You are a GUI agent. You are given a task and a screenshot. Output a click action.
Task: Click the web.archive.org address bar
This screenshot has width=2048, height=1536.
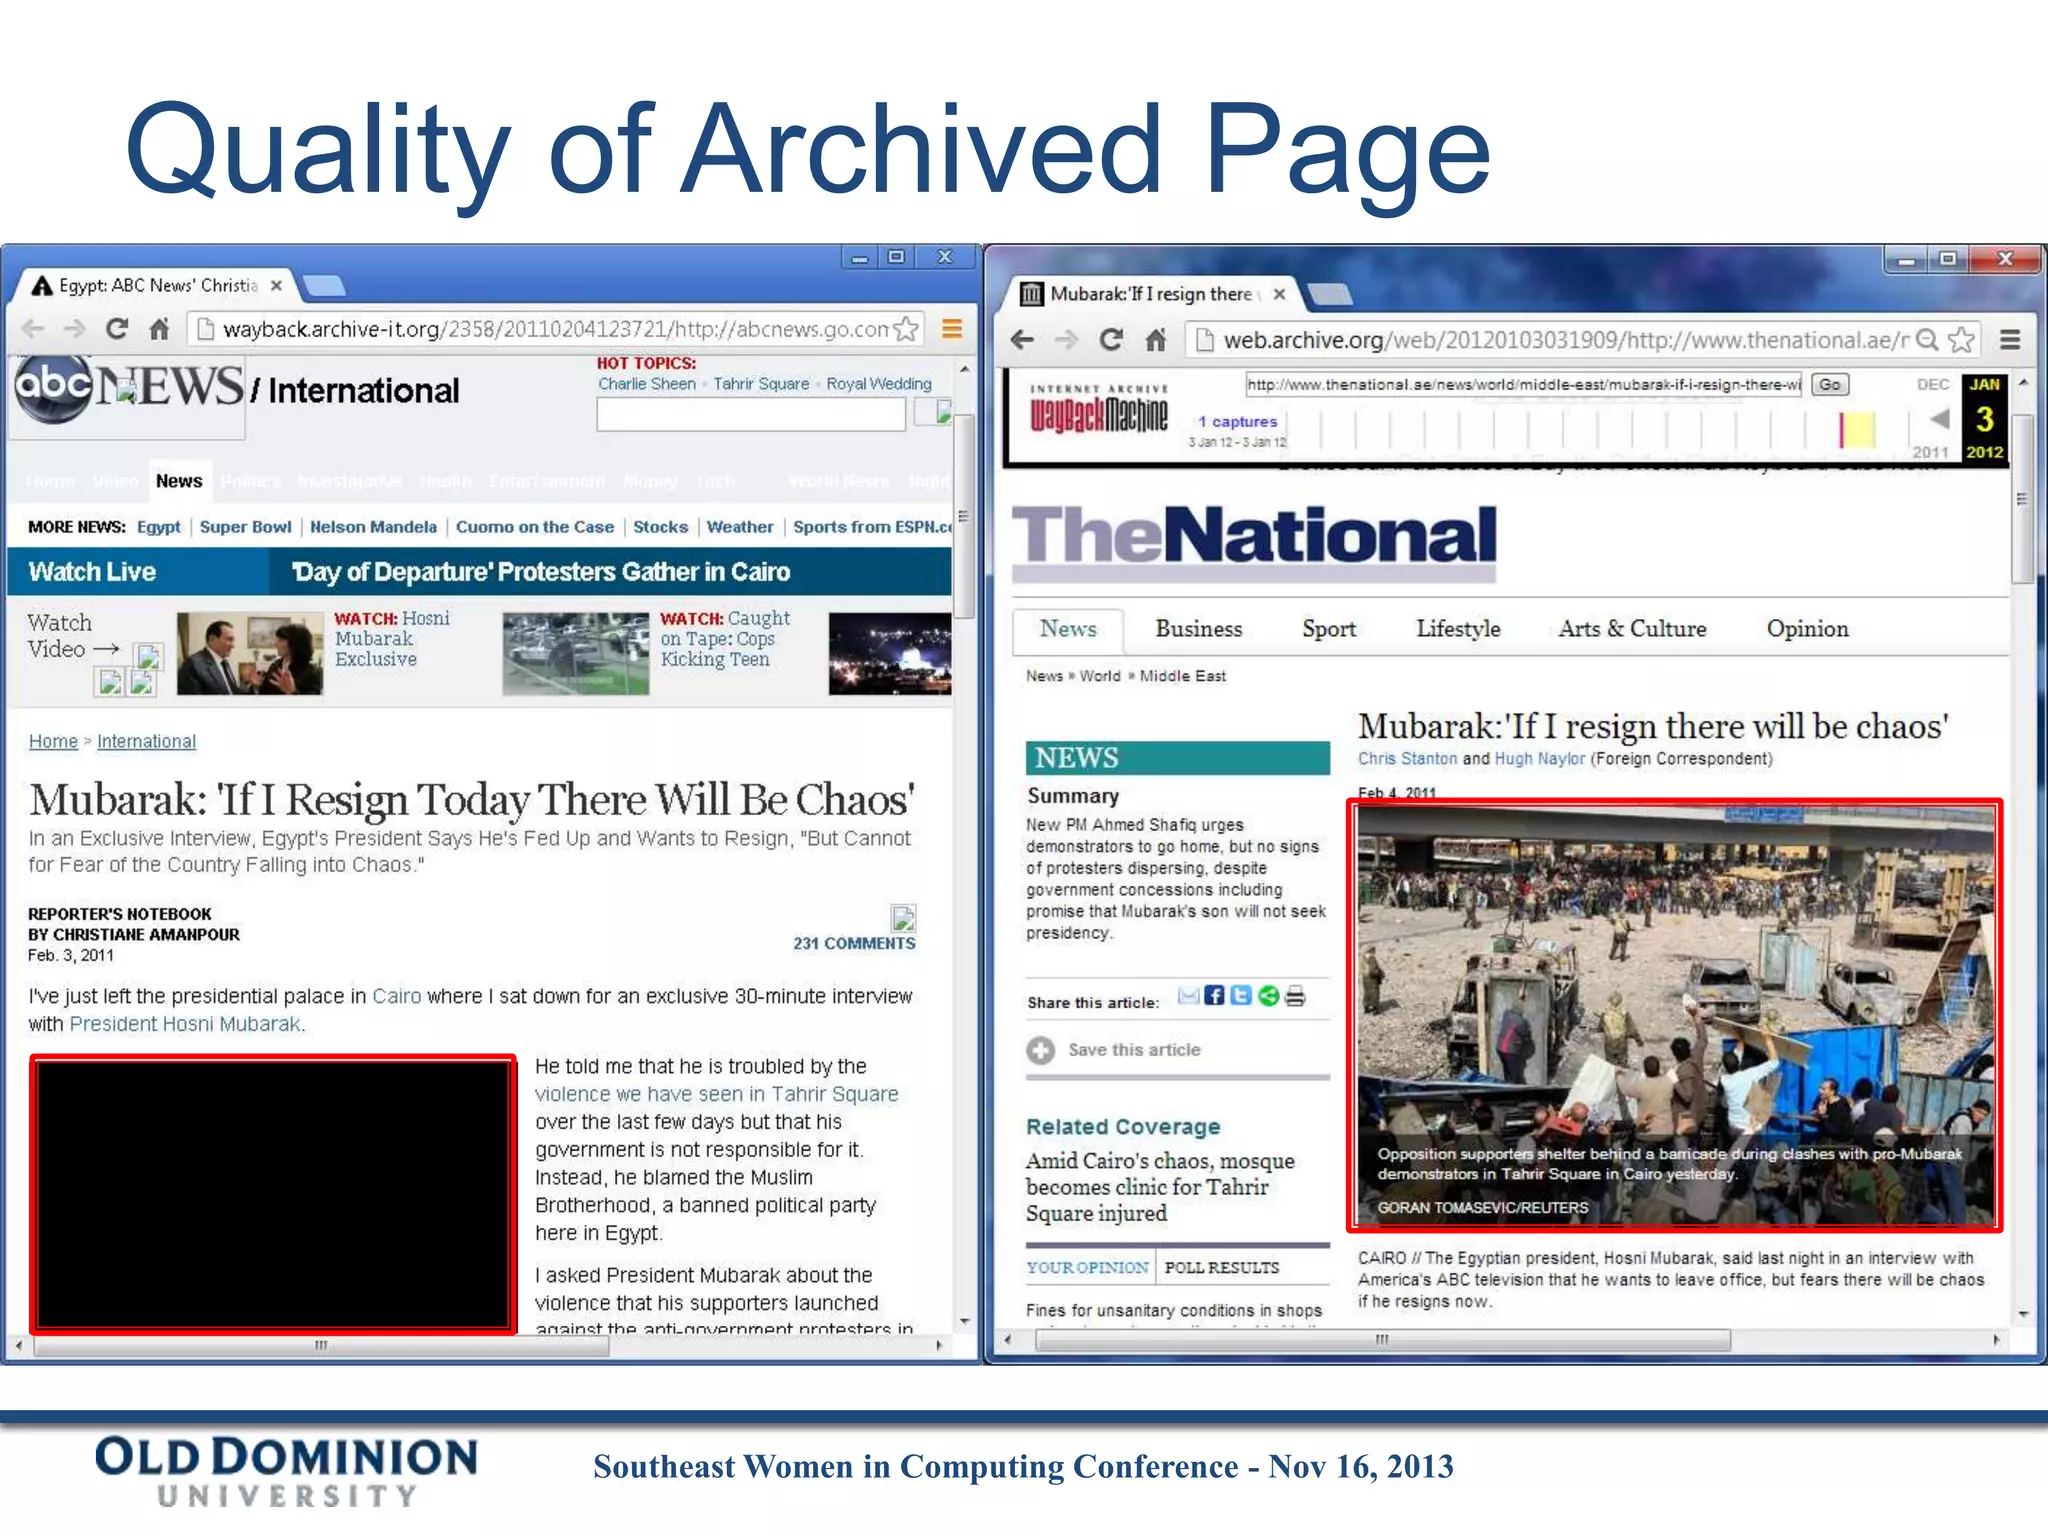click(x=1584, y=340)
